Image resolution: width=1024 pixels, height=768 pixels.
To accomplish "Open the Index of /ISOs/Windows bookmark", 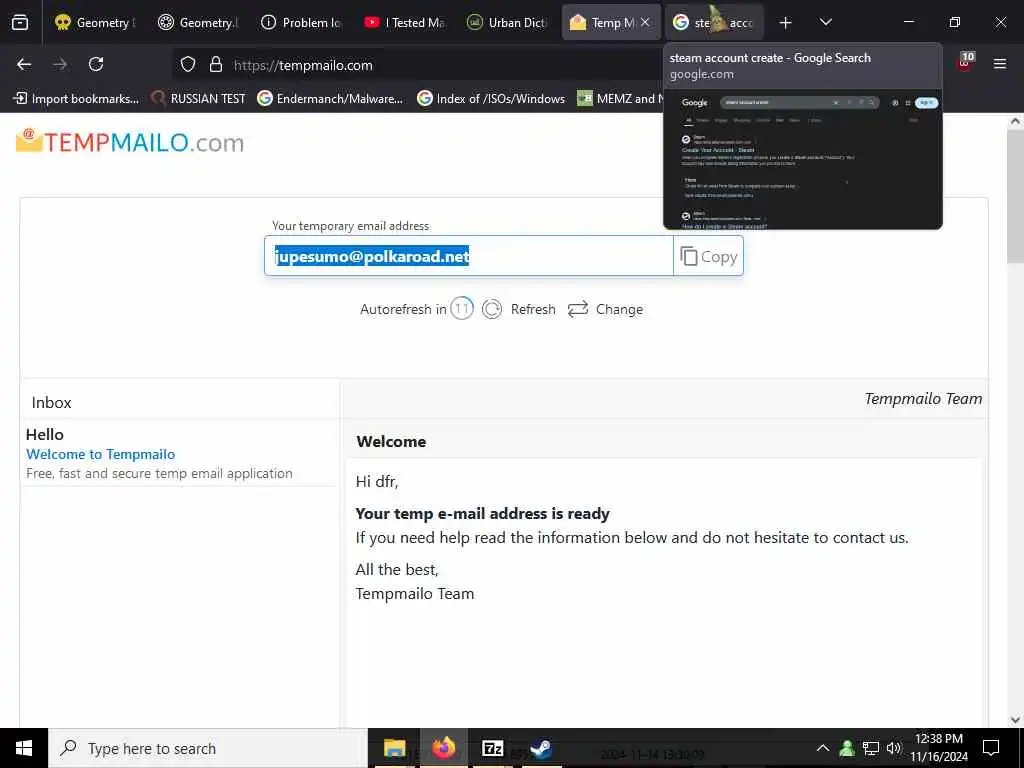I will [491, 99].
